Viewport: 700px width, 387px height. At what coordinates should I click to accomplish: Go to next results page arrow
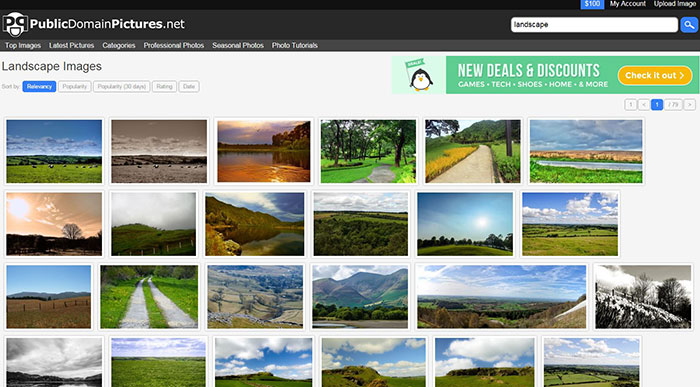pos(689,105)
